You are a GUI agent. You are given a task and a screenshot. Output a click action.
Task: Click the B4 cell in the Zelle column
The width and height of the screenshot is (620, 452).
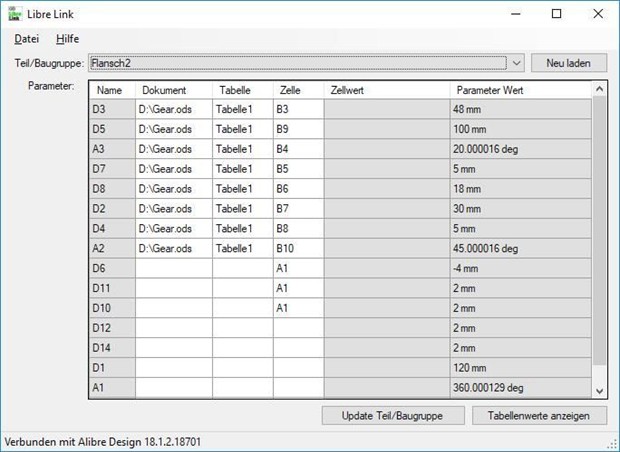299,149
